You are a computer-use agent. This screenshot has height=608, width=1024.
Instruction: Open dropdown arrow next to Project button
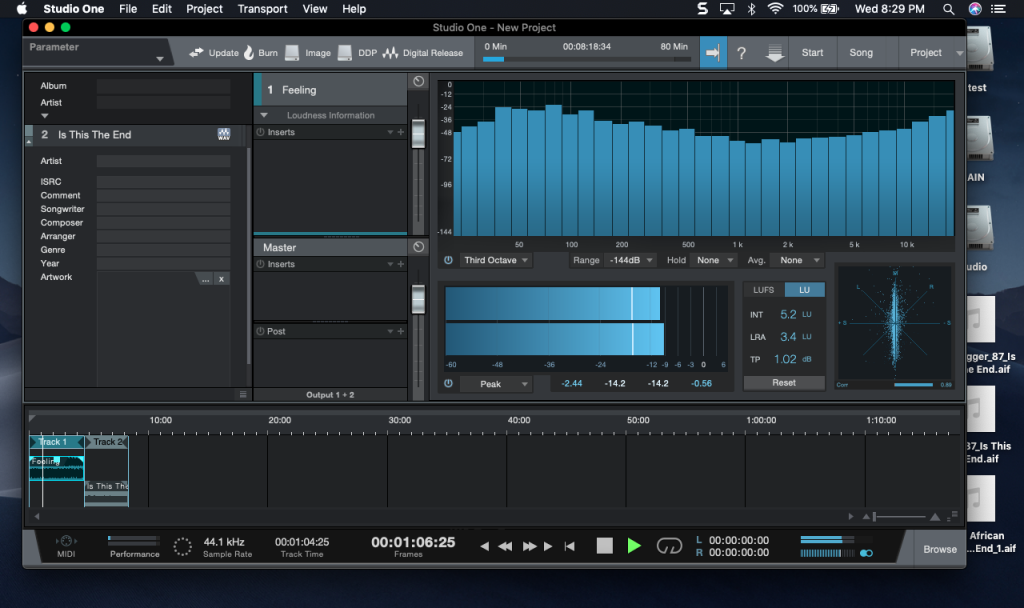(x=959, y=53)
